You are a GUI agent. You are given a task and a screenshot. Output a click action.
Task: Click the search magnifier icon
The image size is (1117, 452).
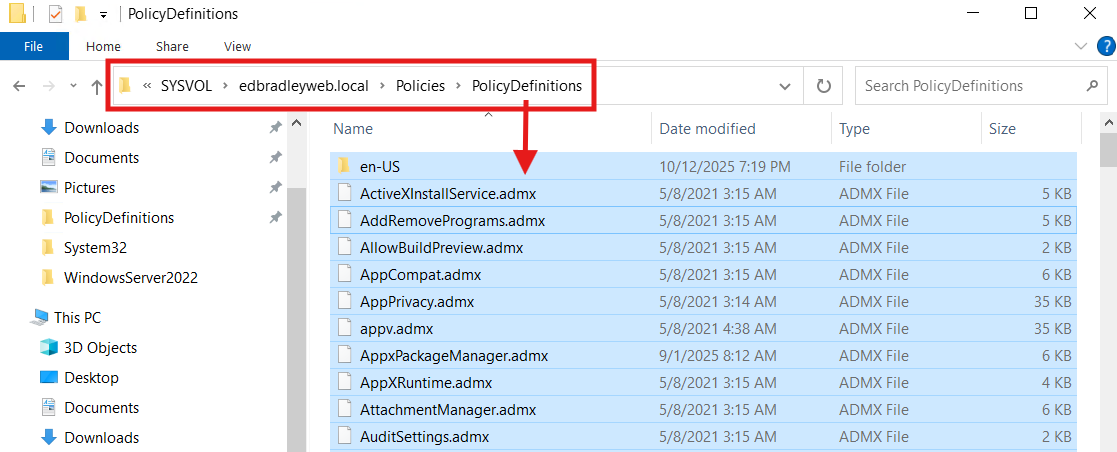[x=1091, y=86]
